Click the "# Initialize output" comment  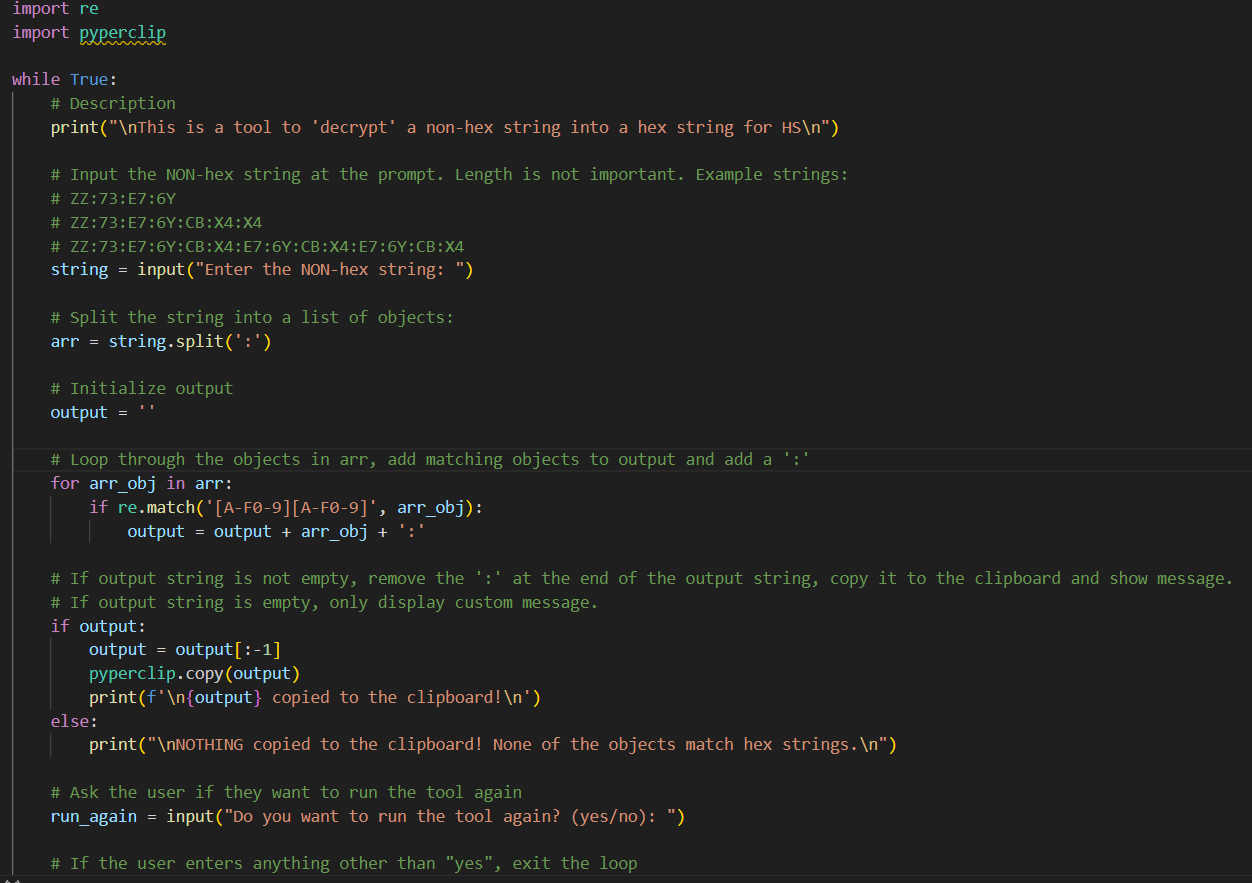[142, 388]
